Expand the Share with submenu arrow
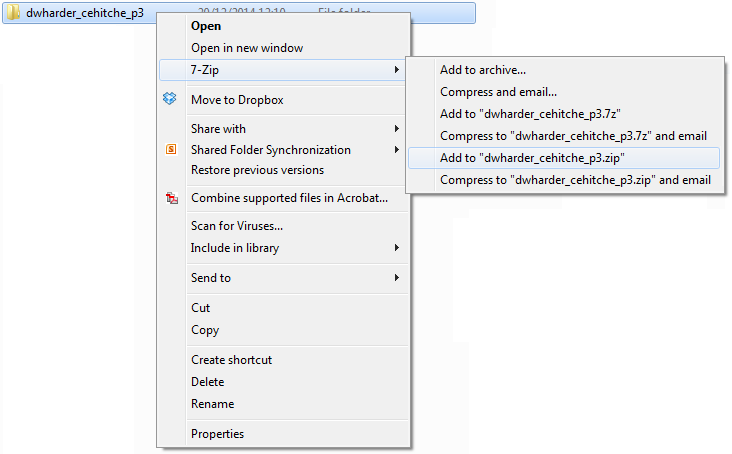The height and width of the screenshot is (454, 732). coord(397,129)
